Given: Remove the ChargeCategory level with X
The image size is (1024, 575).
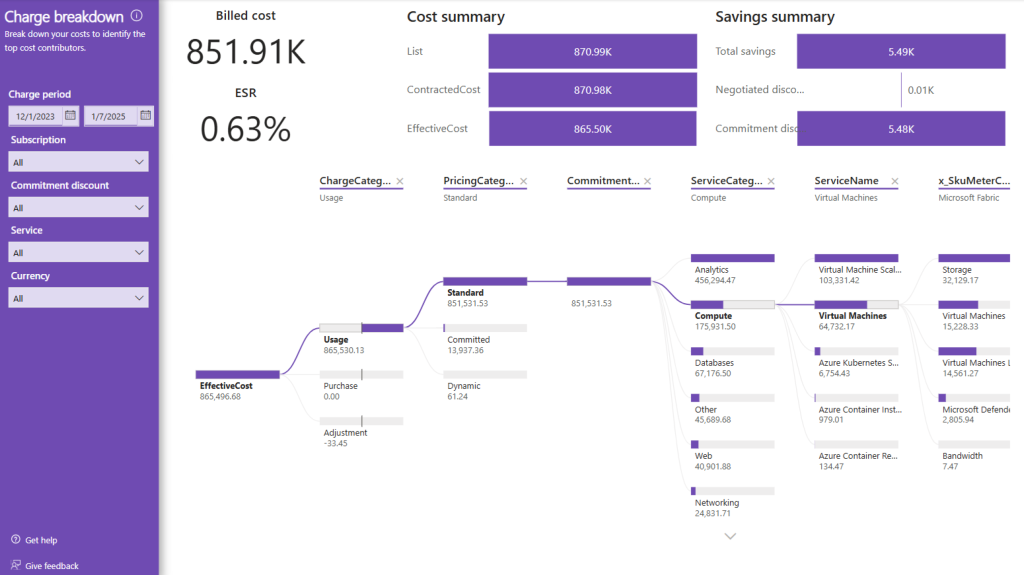Looking at the screenshot, I should point(400,181).
